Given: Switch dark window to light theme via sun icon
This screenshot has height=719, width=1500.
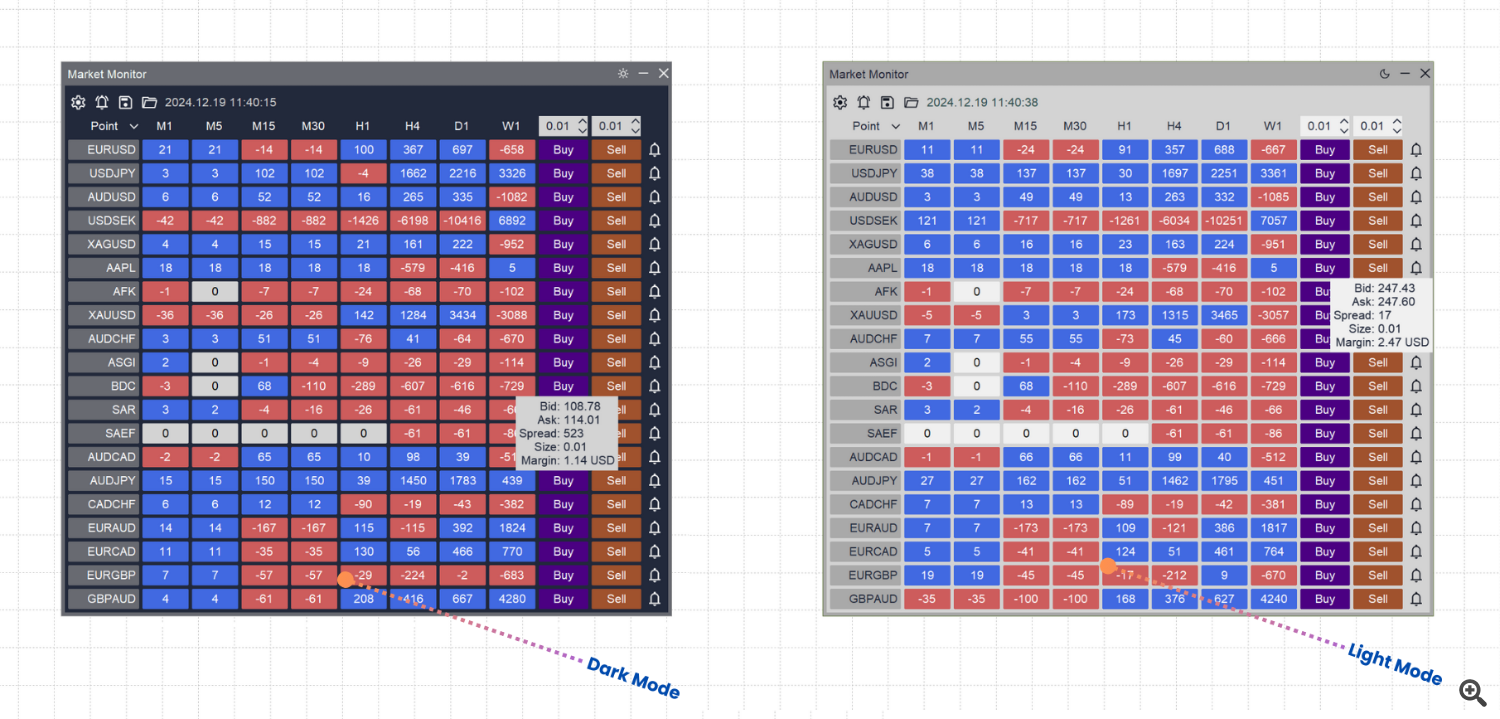Looking at the screenshot, I should [x=623, y=74].
